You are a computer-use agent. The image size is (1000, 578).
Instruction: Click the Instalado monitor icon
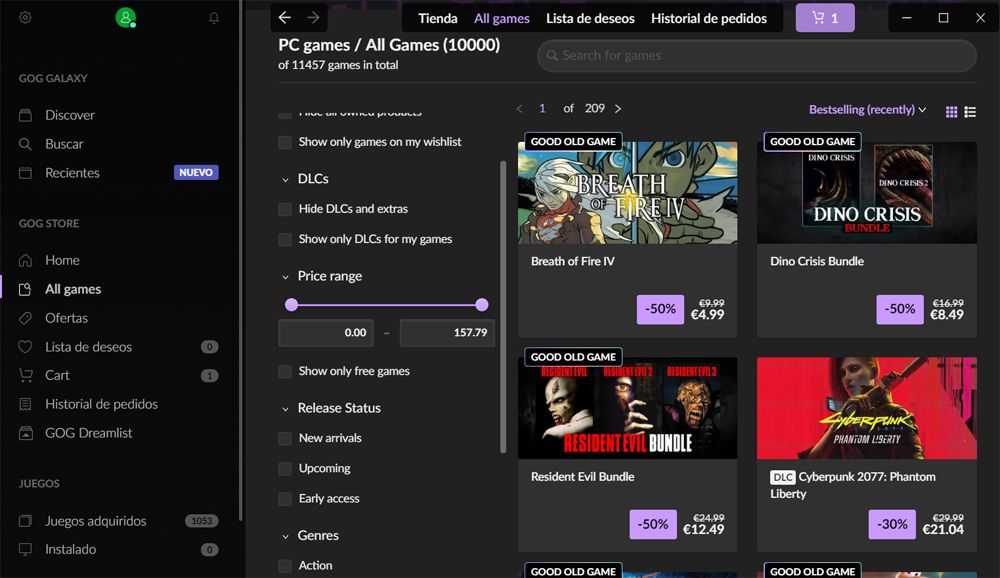pyautogui.click(x=26, y=549)
